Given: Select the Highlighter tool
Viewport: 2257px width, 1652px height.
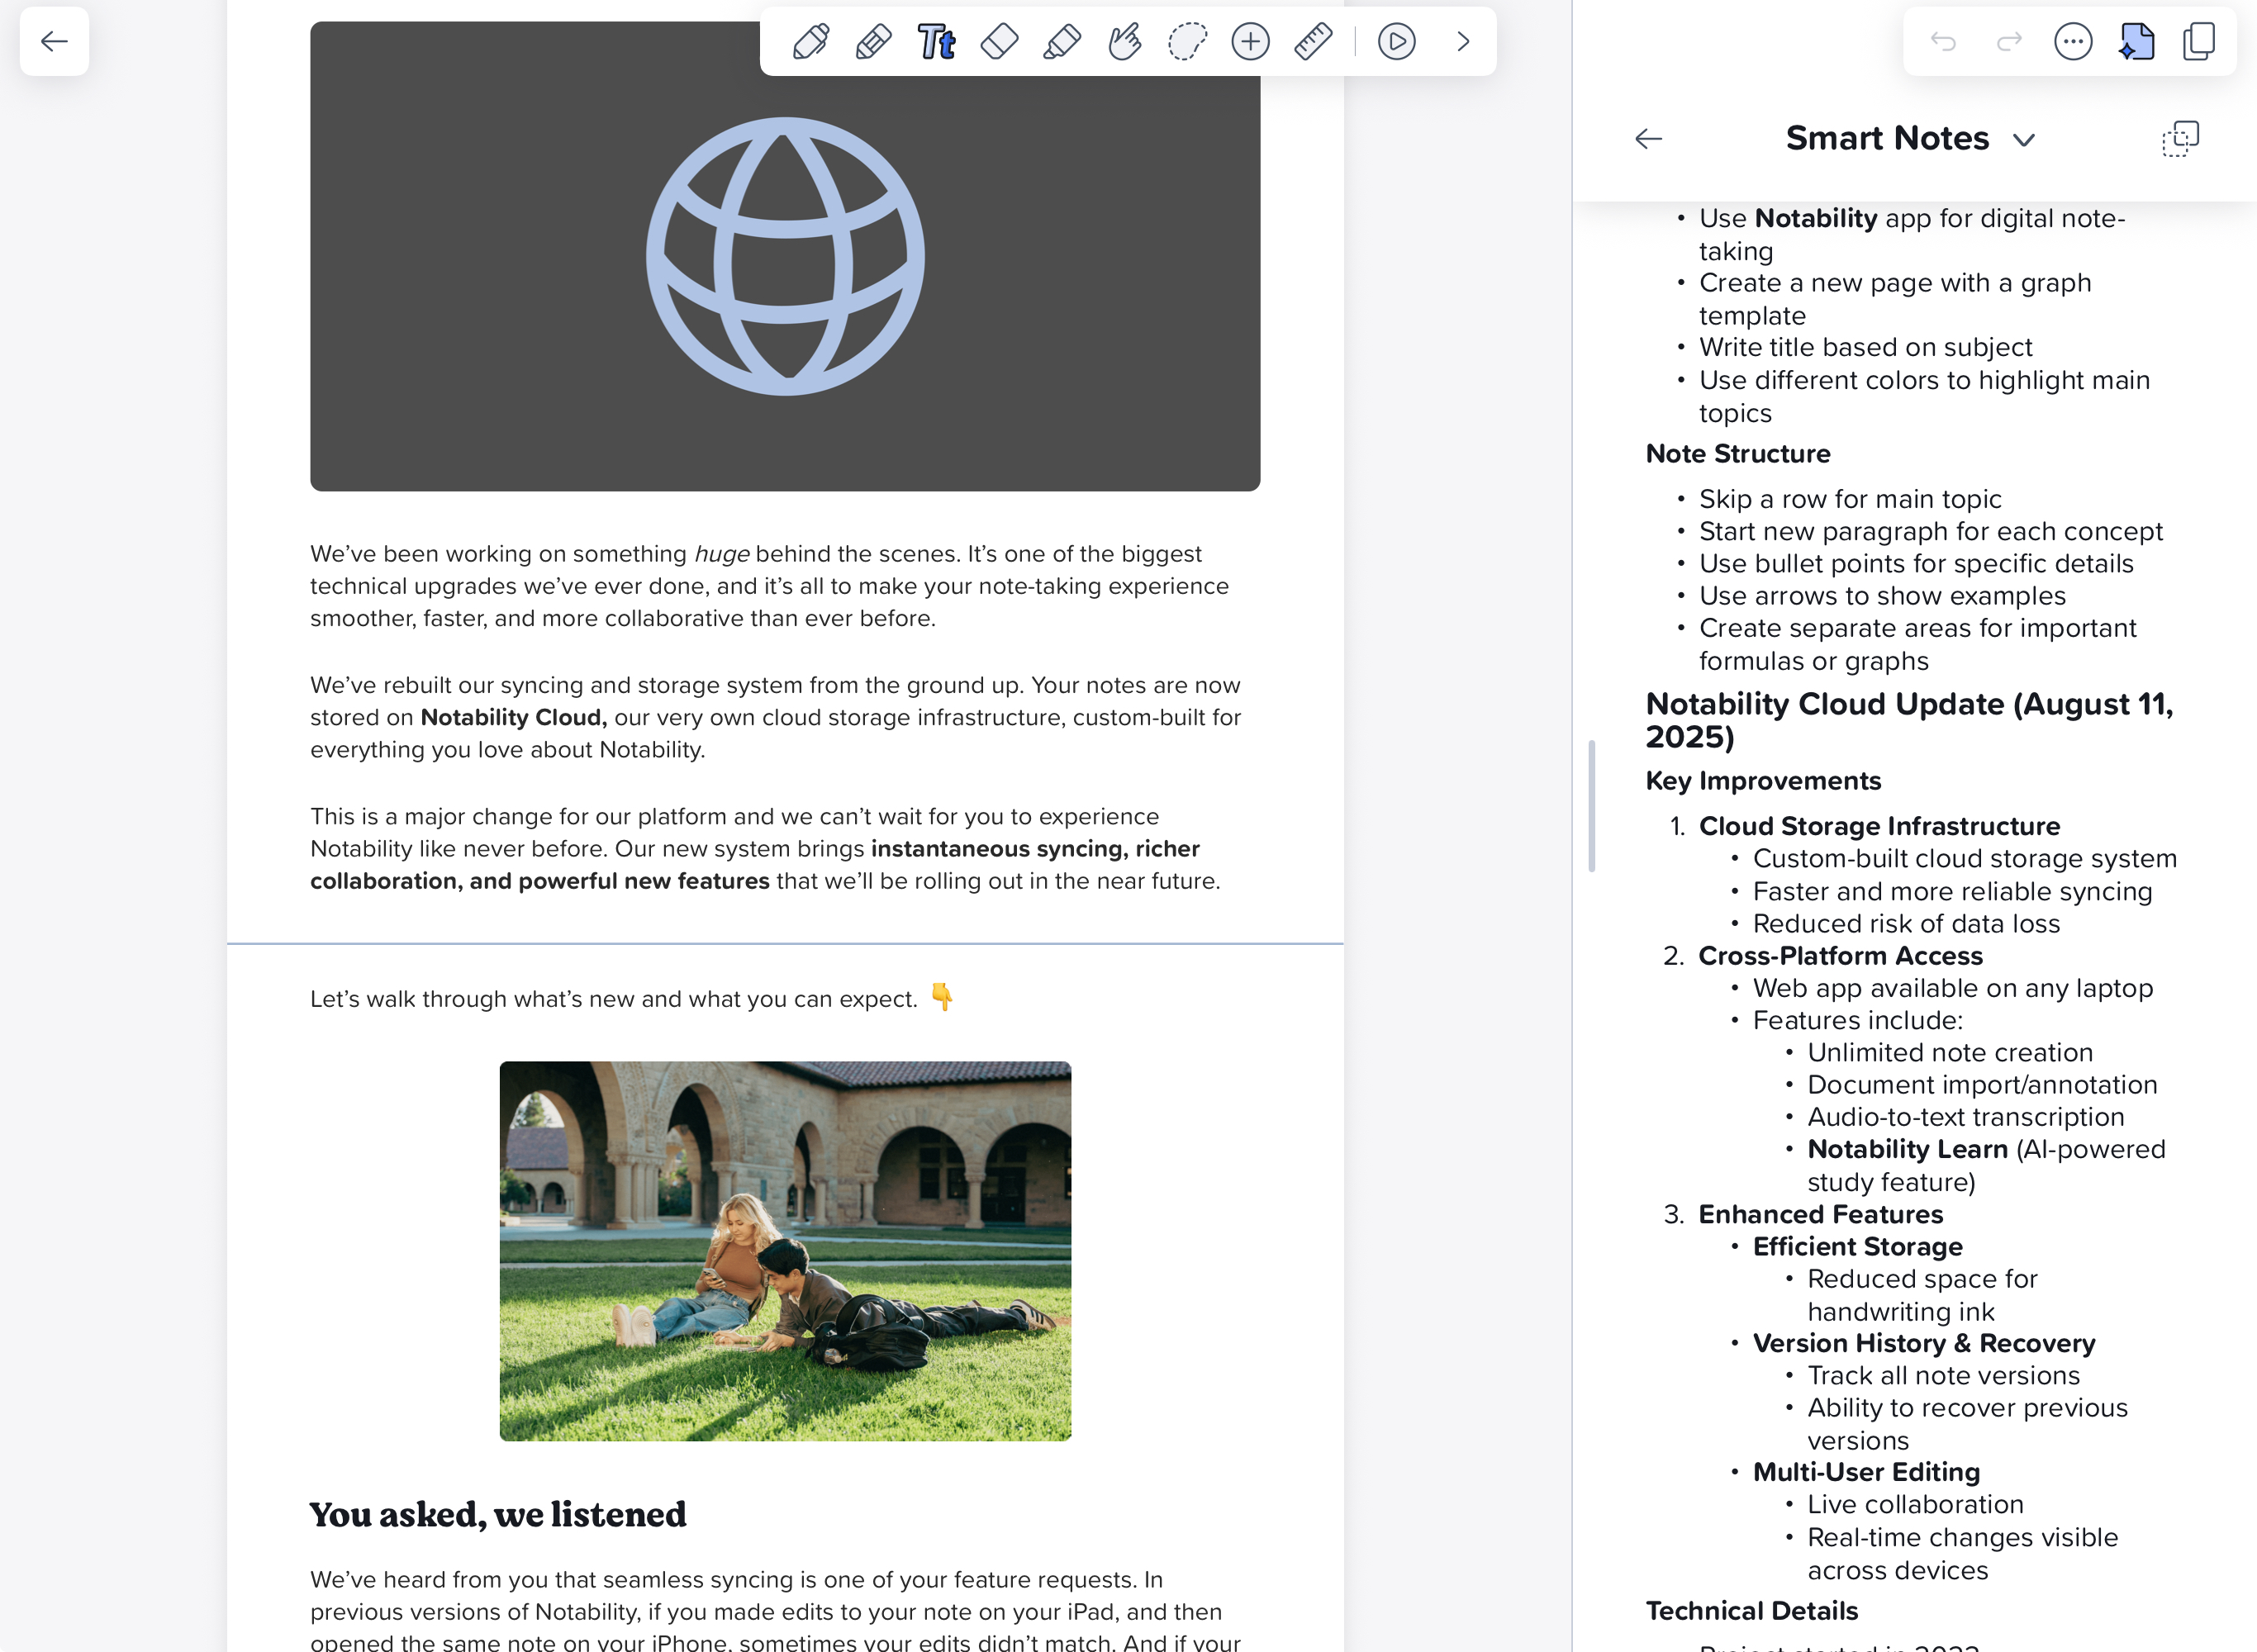Looking at the screenshot, I should [x=1061, y=42].
